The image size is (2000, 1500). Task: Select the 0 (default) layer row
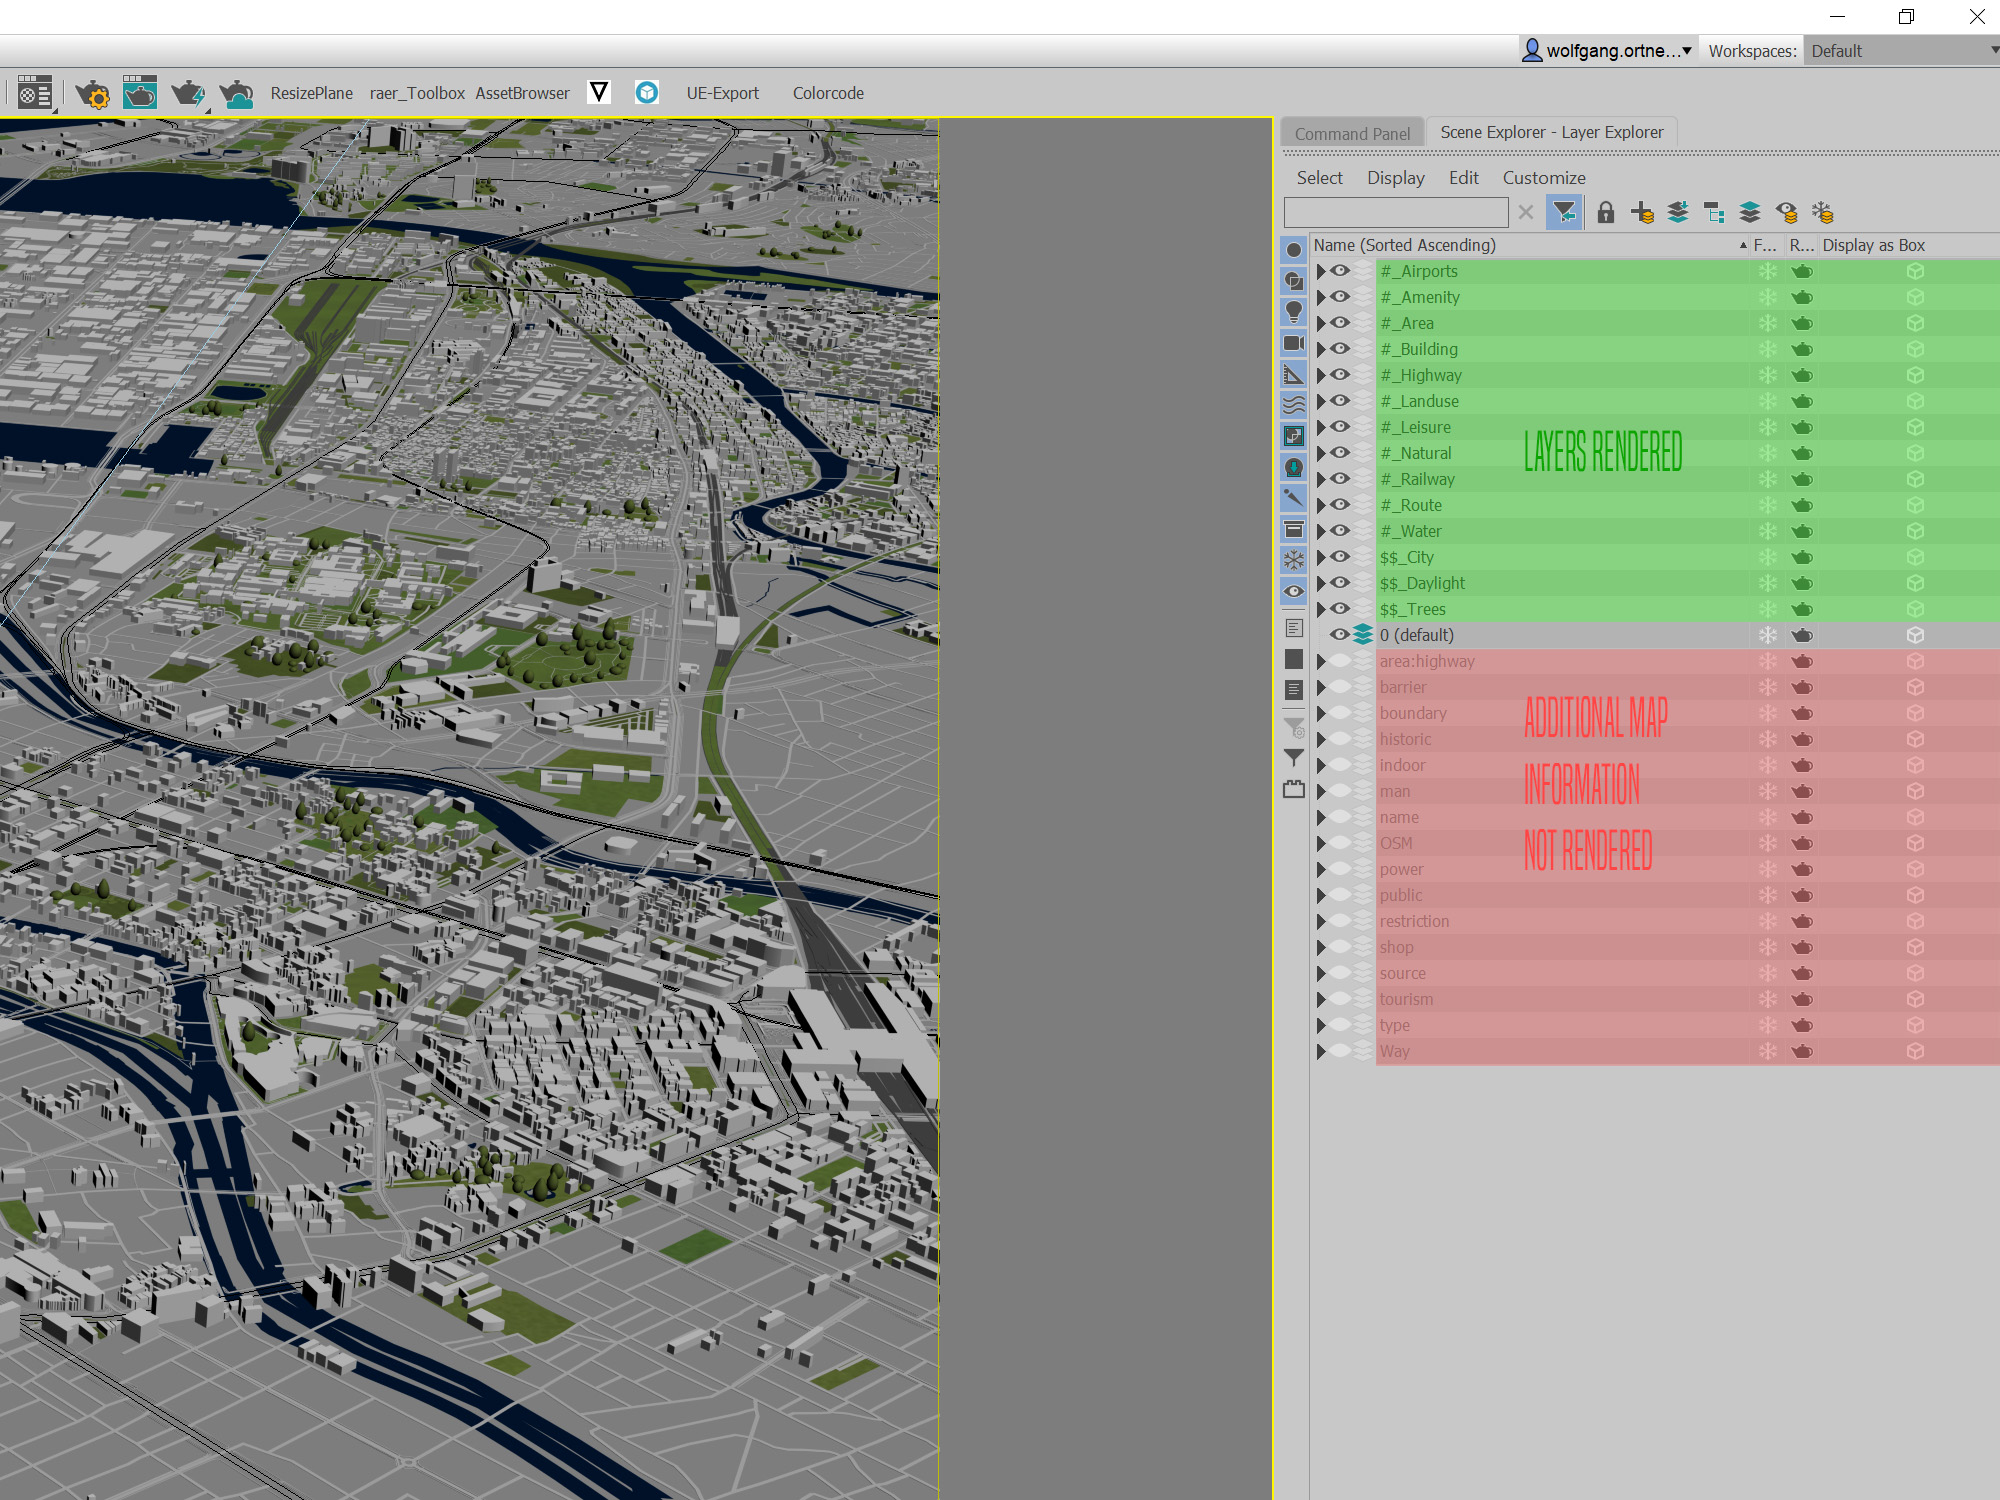tap(1655, 635)
